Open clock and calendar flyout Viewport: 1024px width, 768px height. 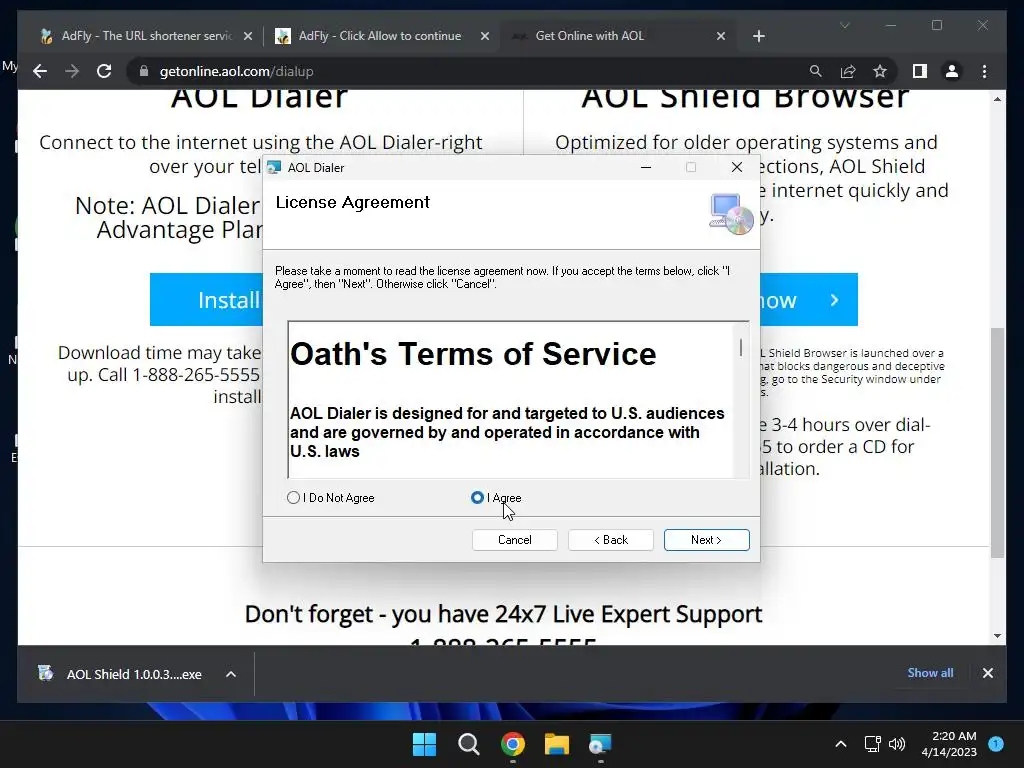pyautogui.click(x=949, y=744)
